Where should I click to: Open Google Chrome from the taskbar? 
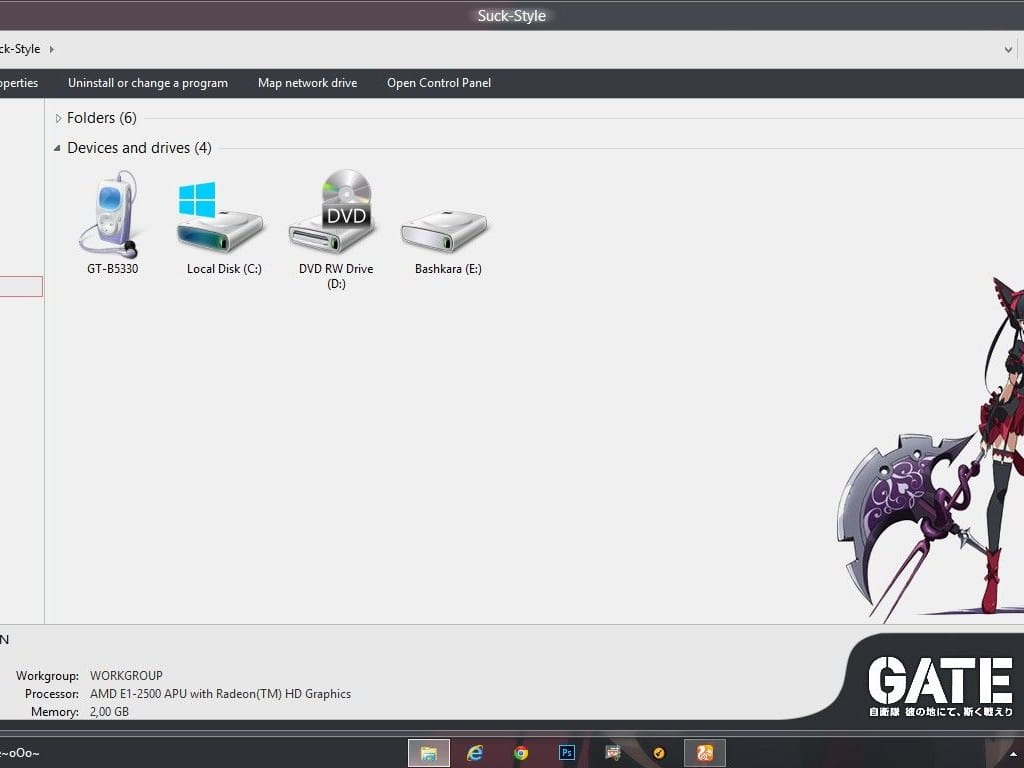(x=520, y=752)
